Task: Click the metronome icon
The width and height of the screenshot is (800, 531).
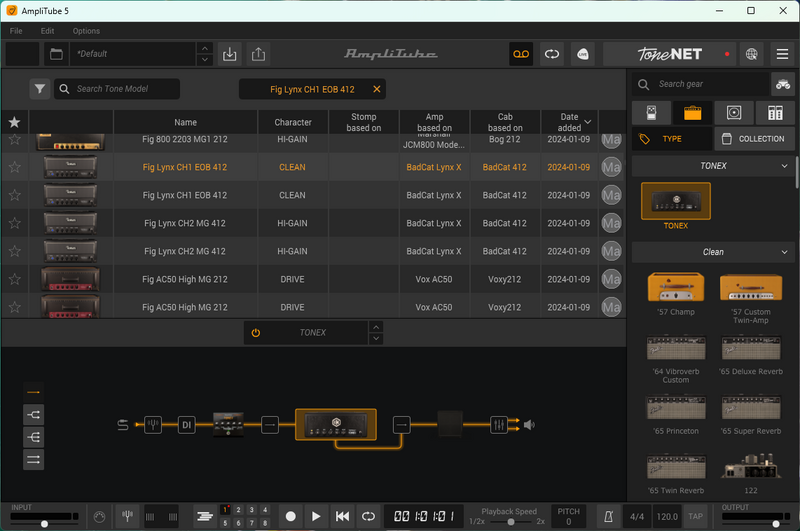Action: coord(608,517)
